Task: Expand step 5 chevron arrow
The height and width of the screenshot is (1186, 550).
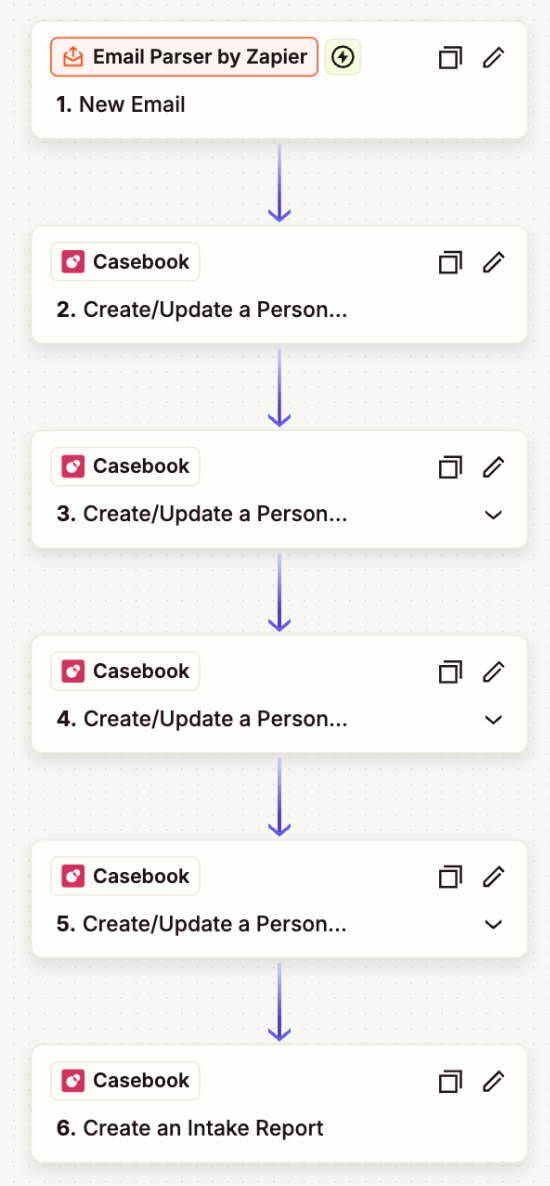Action: click(493, 924)
